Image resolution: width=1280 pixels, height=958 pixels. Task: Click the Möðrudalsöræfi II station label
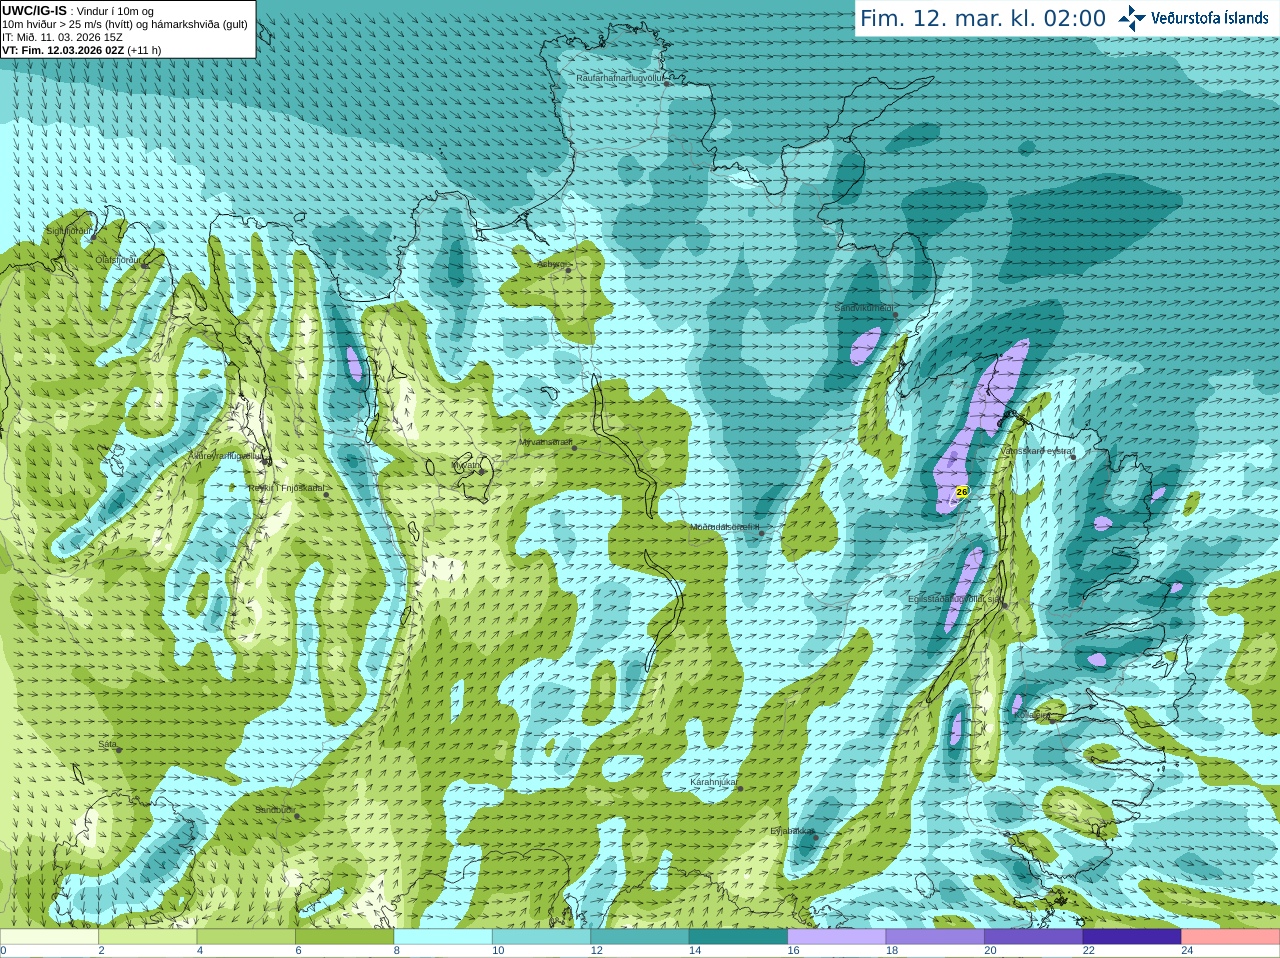725,527
